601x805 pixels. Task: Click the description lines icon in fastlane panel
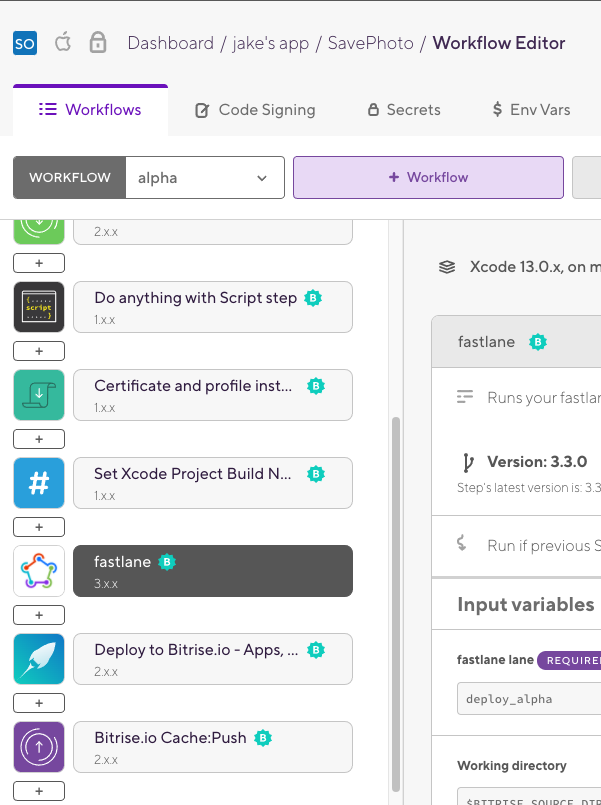465,397
